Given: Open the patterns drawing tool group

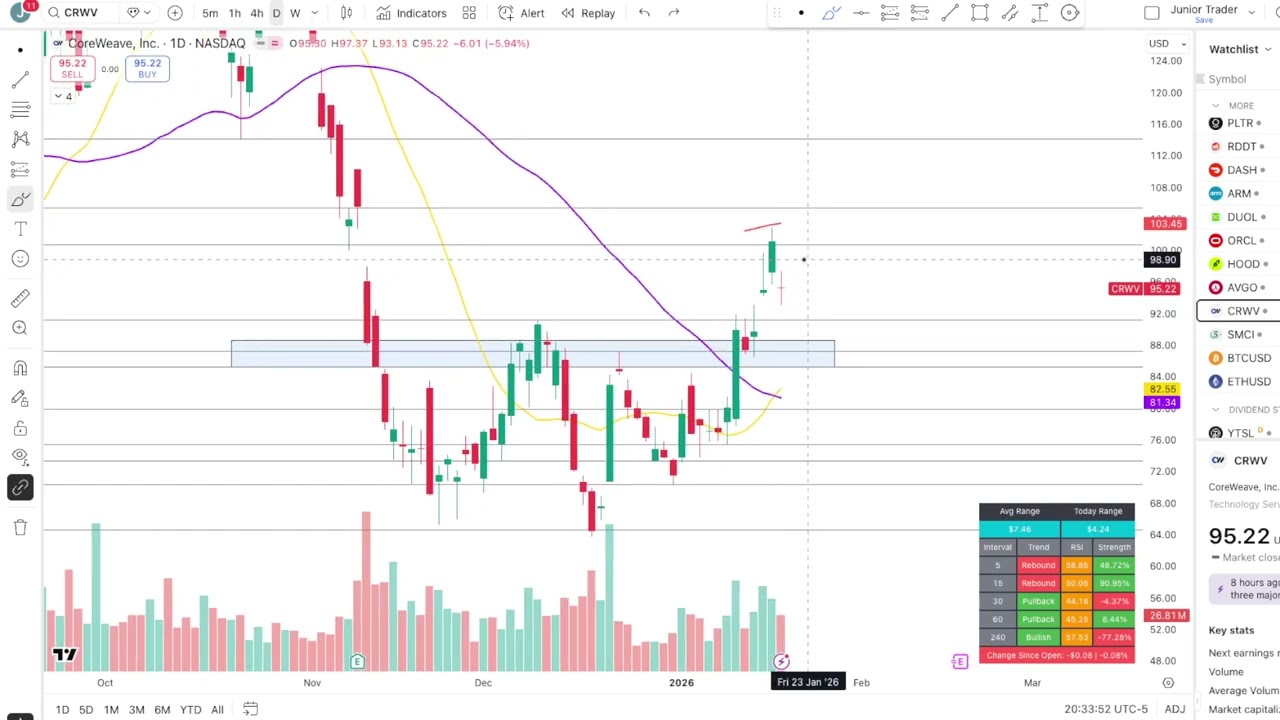Looking at the screenshot, I should click(20, 139).
